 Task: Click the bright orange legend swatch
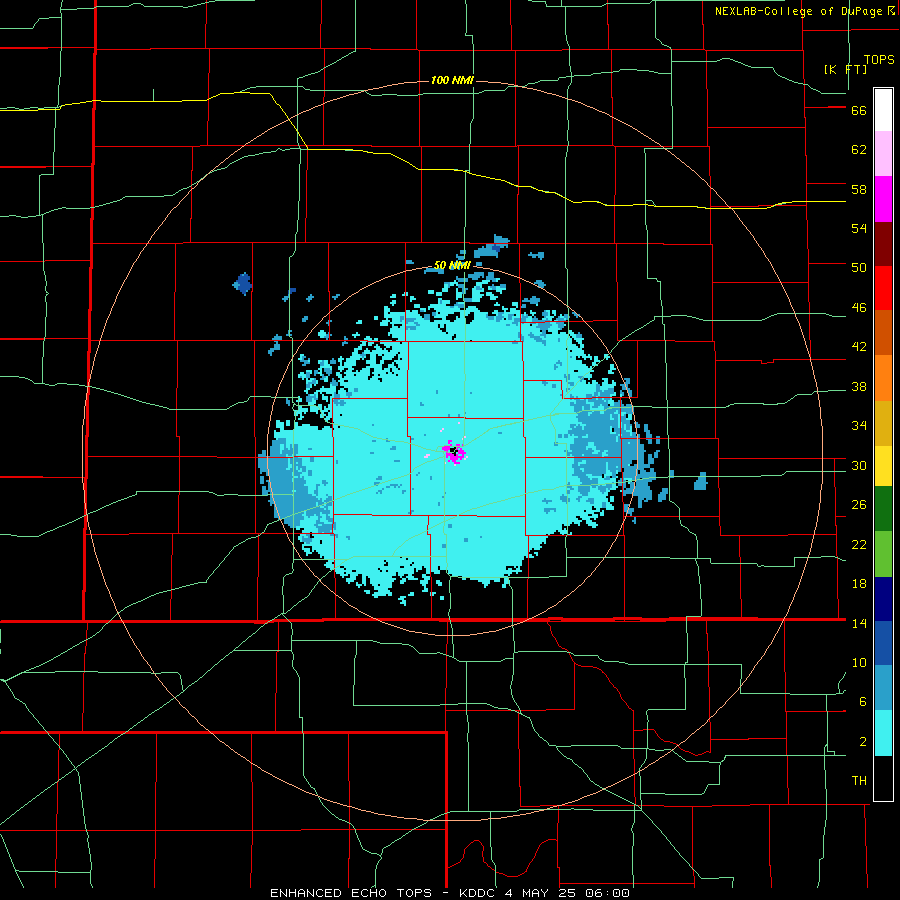click(883, 378)
